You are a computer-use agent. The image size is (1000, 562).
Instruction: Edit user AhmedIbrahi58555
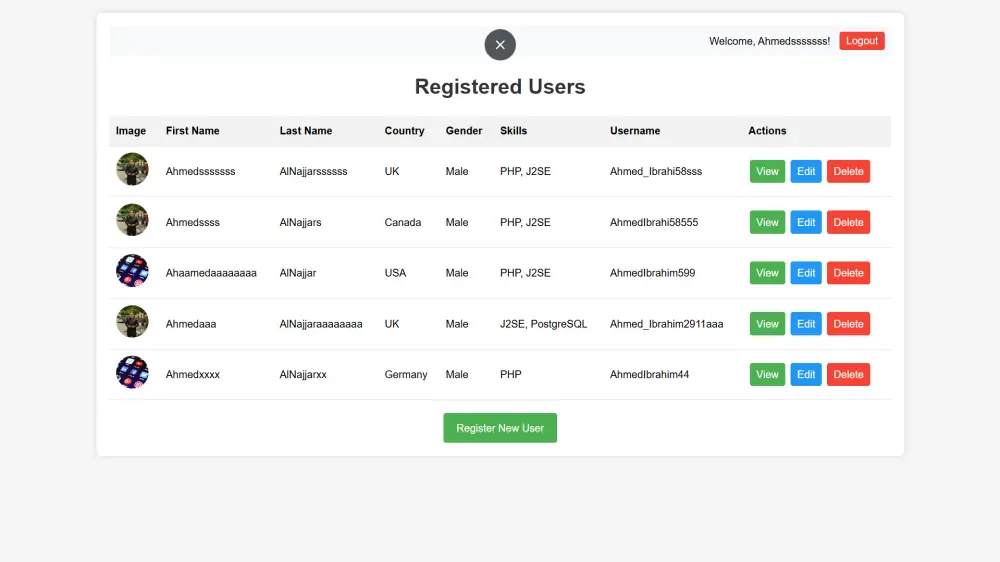tap(806, 223)
